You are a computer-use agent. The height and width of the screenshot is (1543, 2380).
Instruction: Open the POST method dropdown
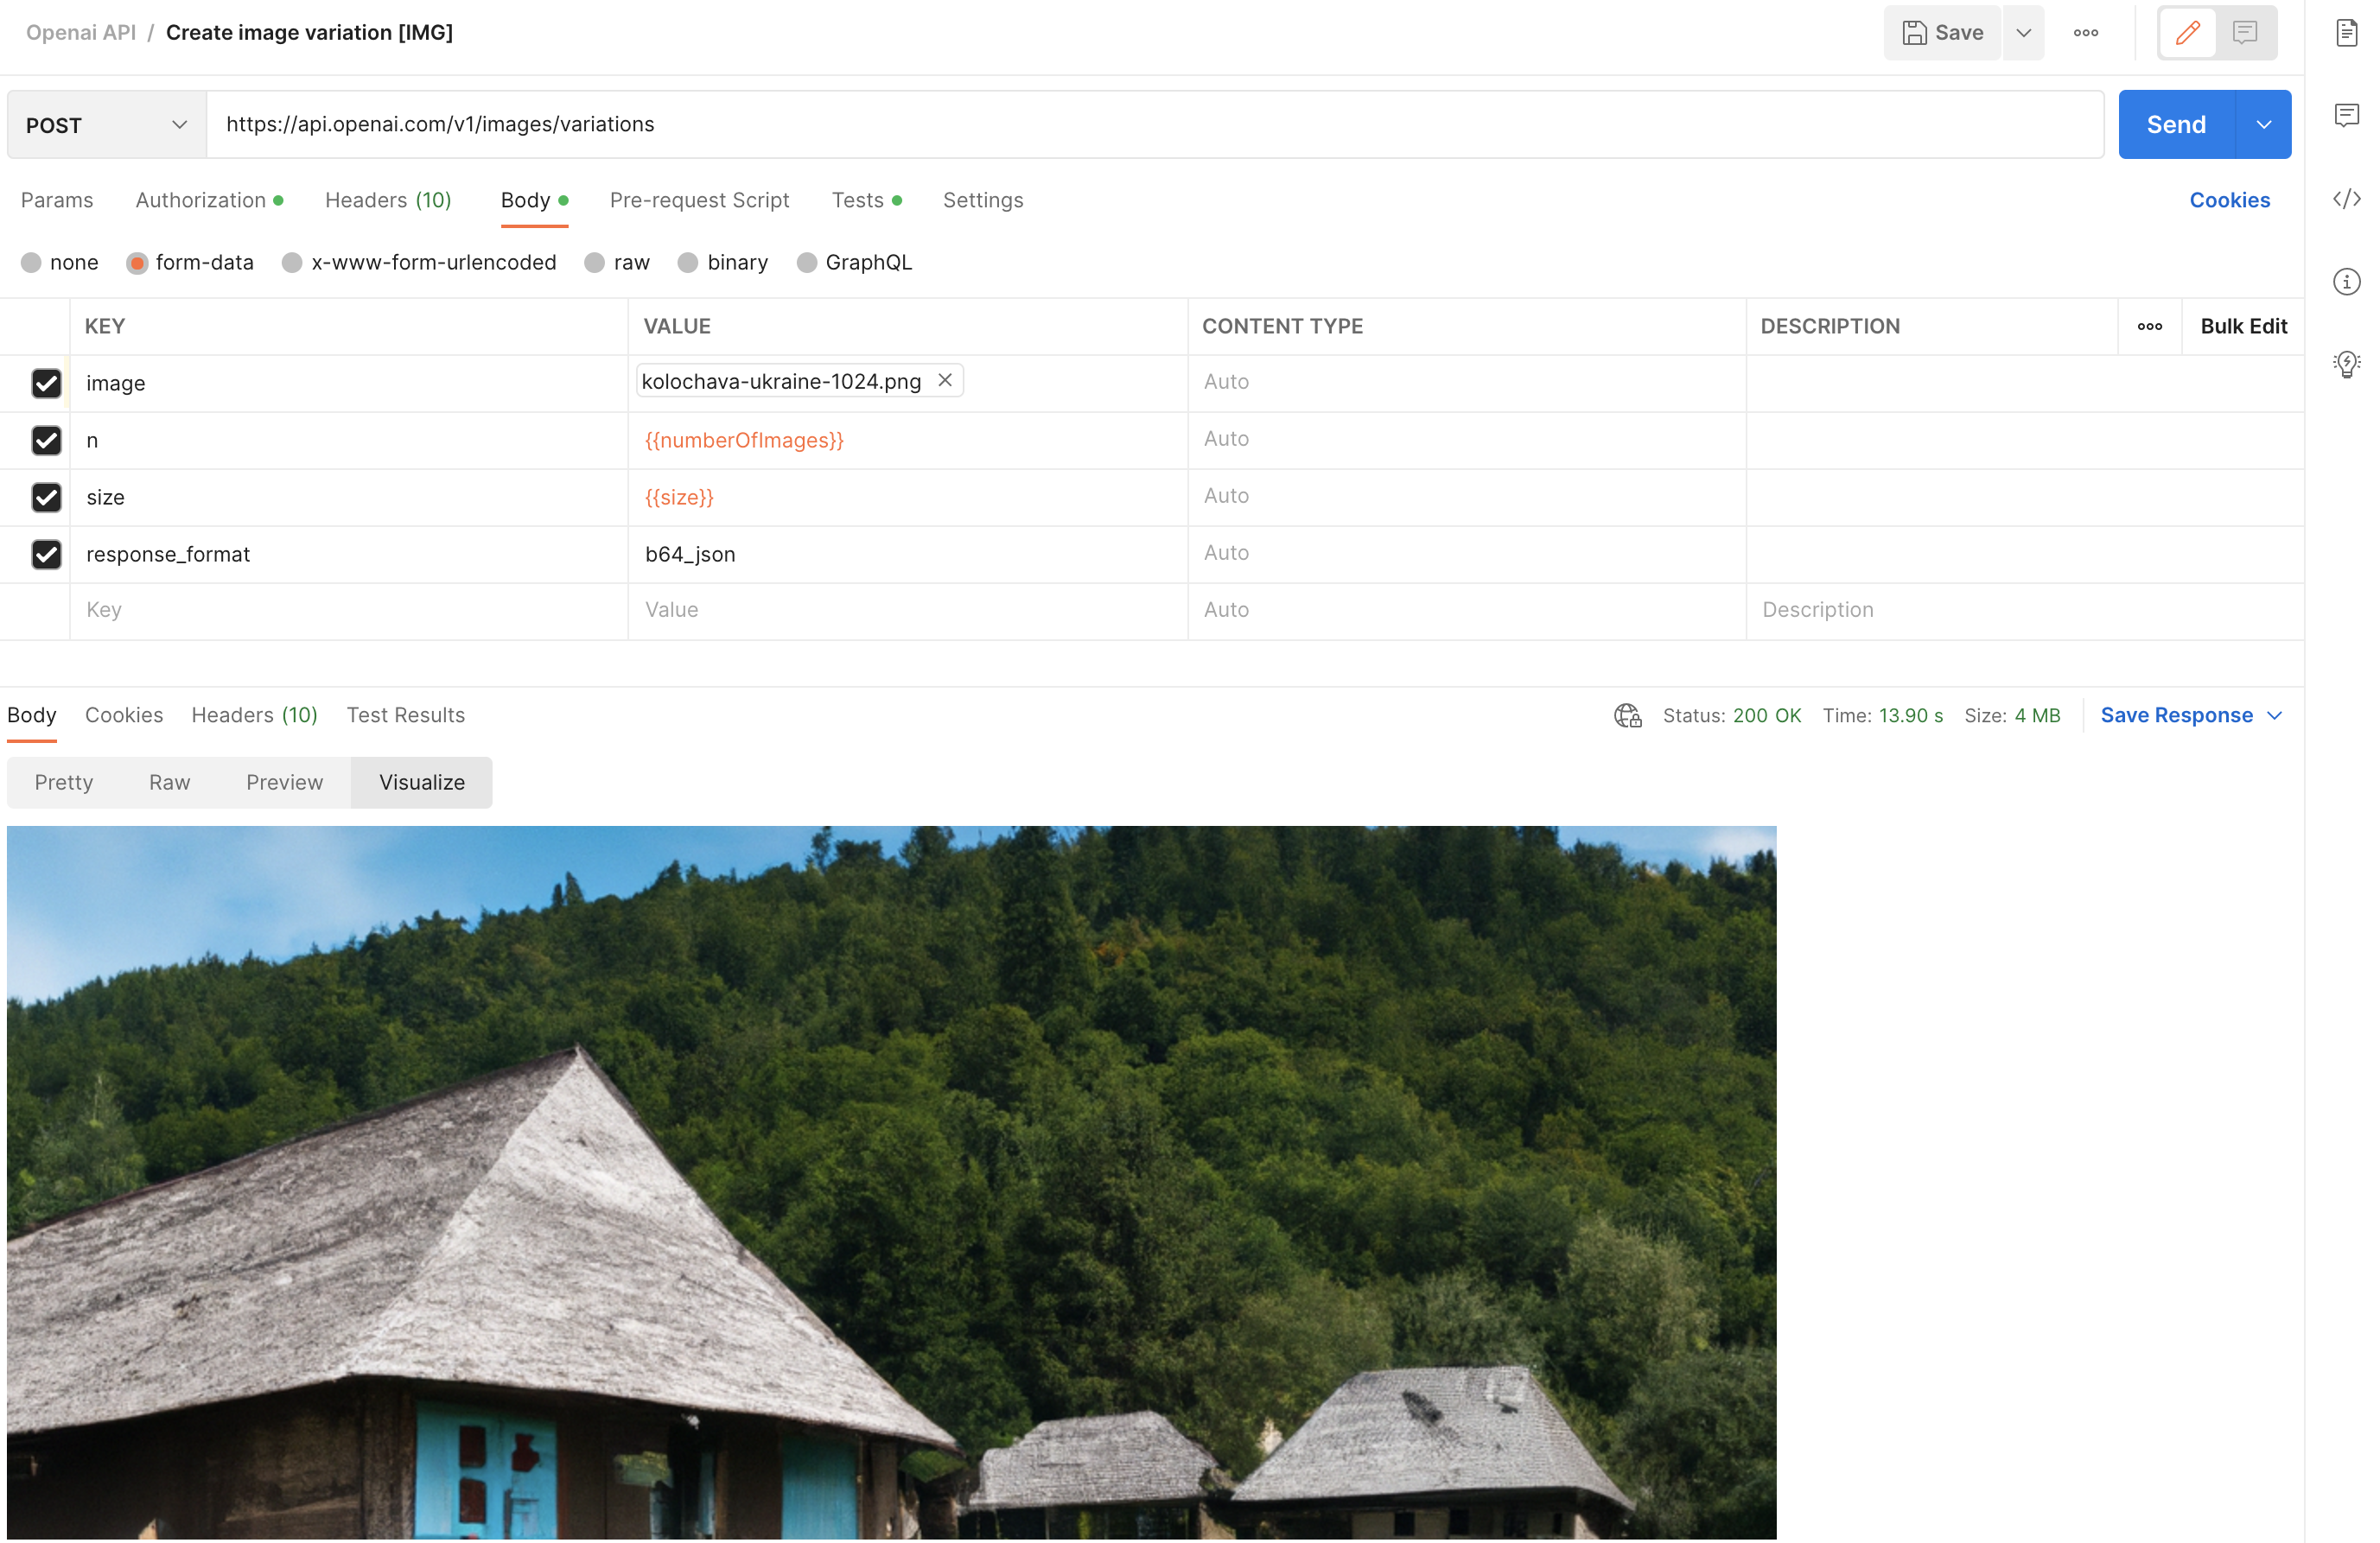[104, 124]
